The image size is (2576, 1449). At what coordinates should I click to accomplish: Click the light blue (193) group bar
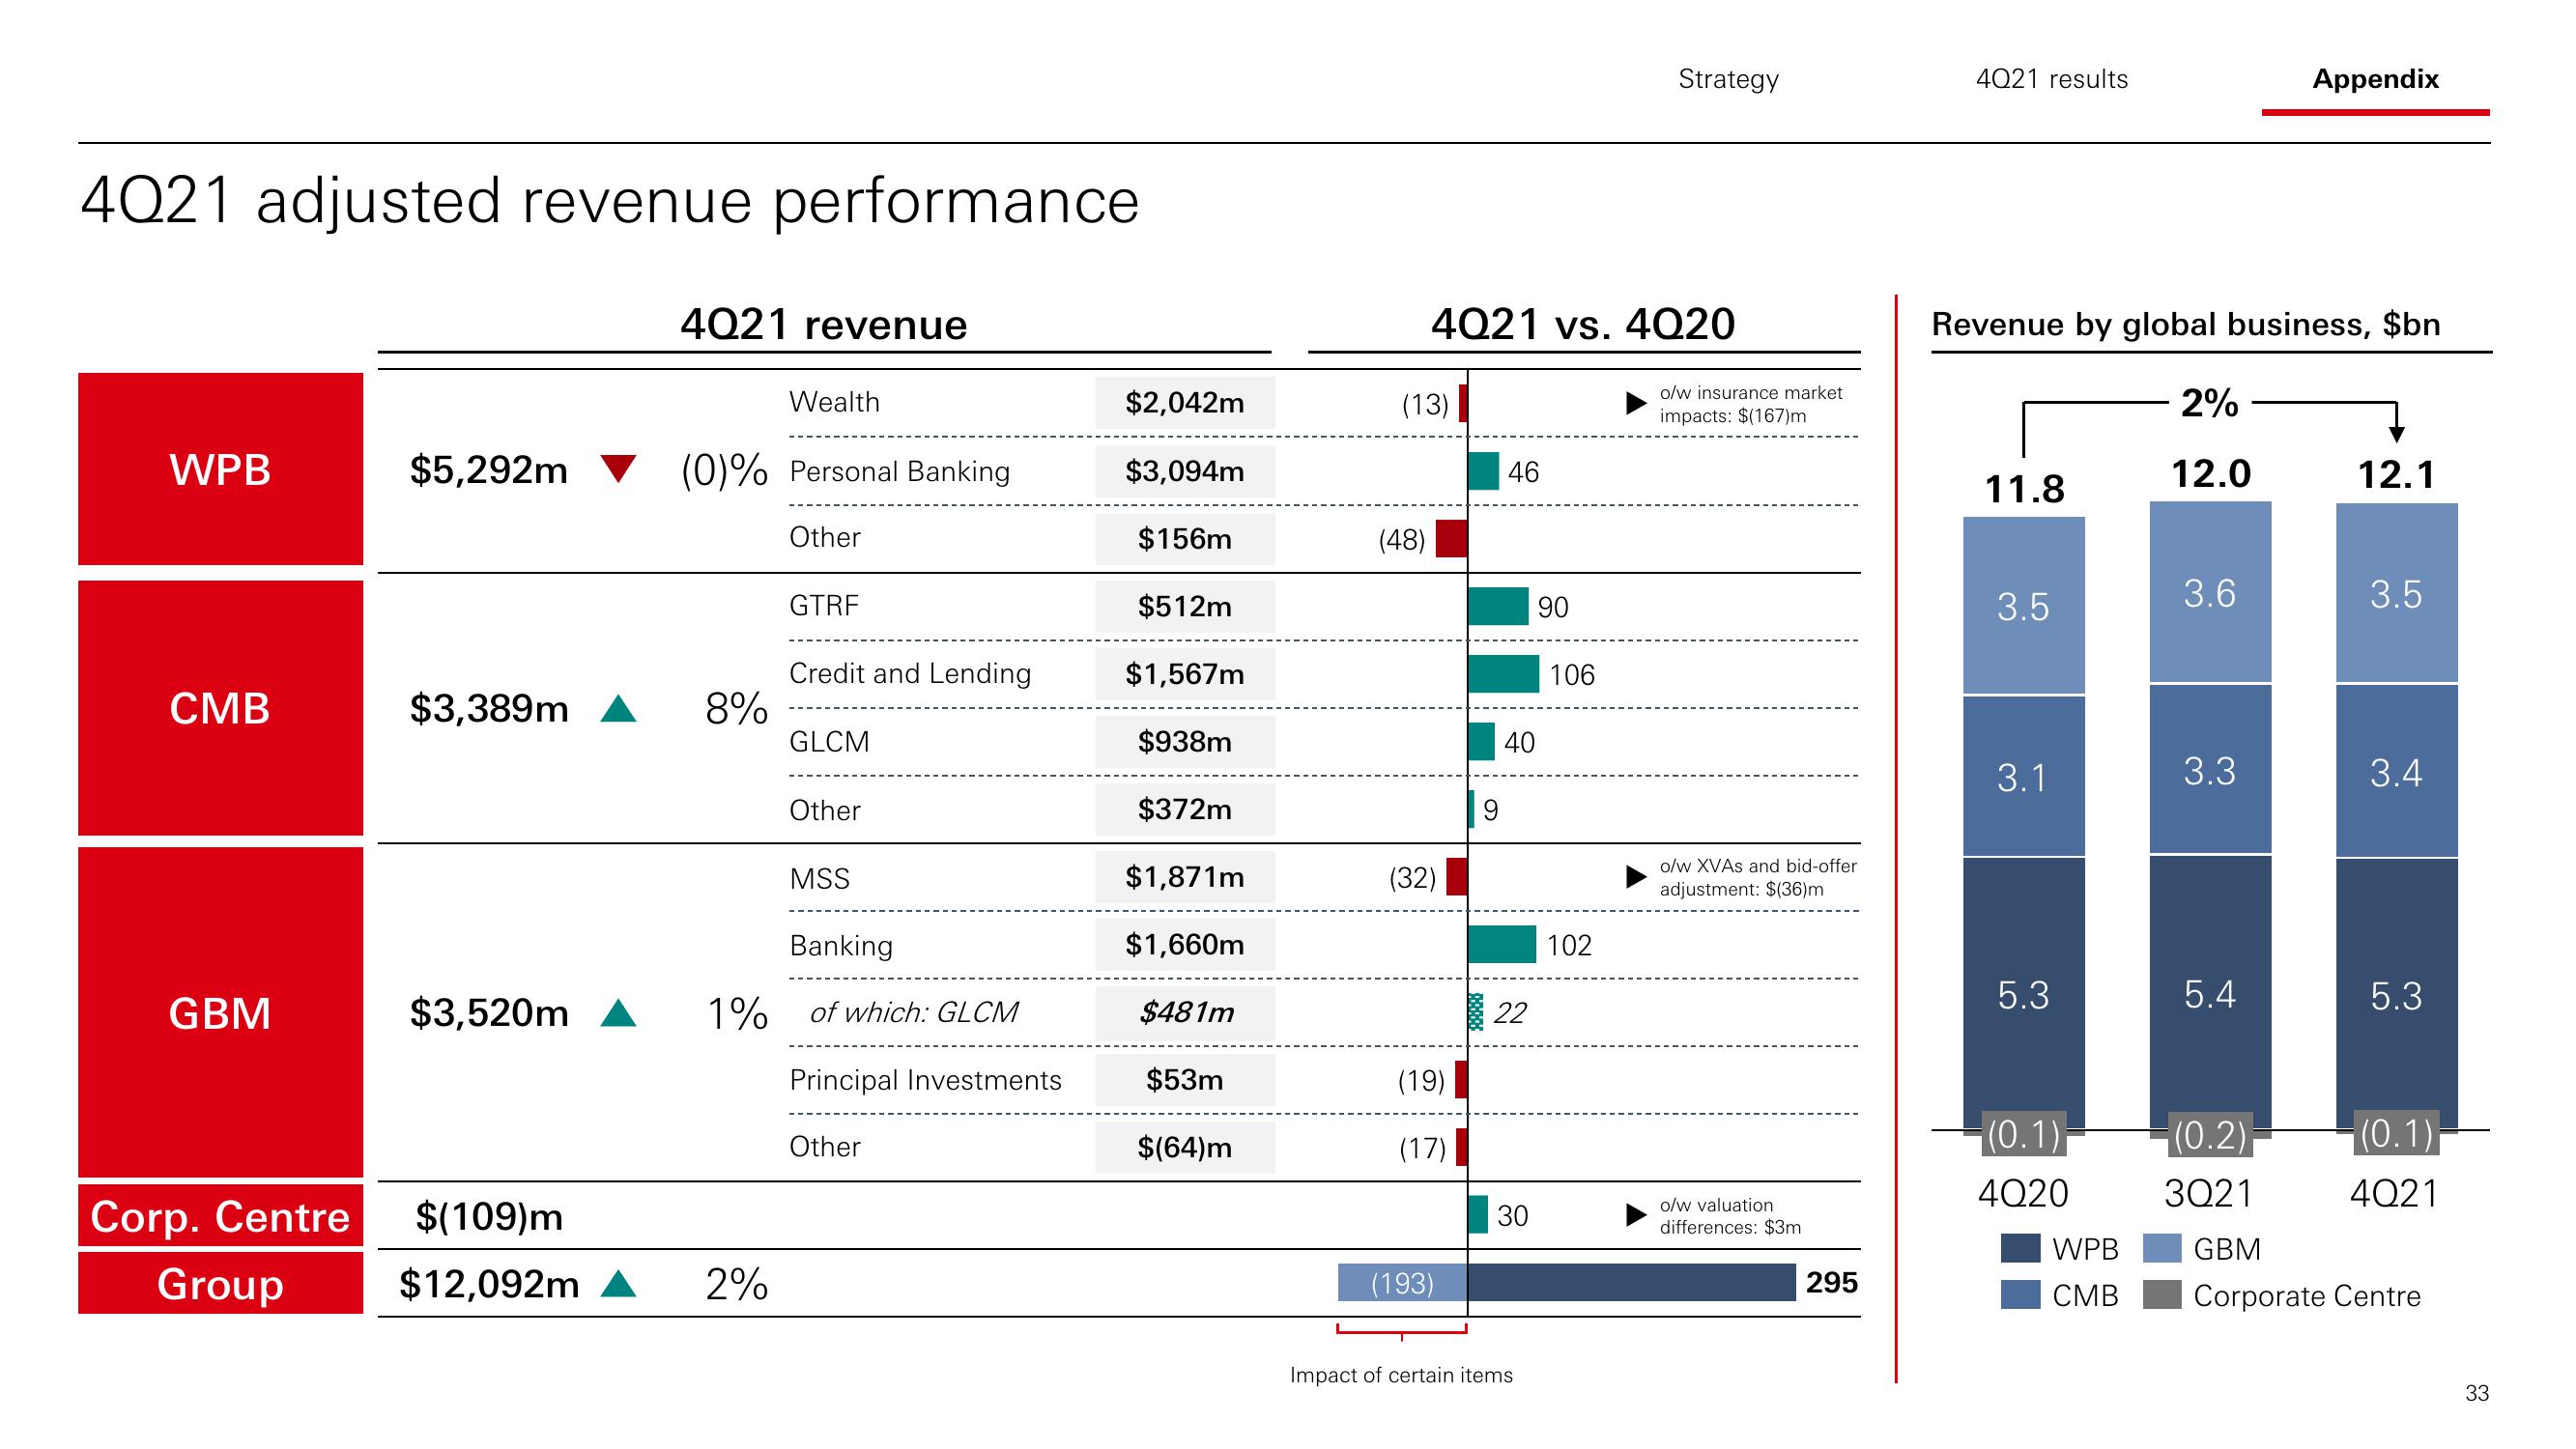[x=1402, y=1282]
